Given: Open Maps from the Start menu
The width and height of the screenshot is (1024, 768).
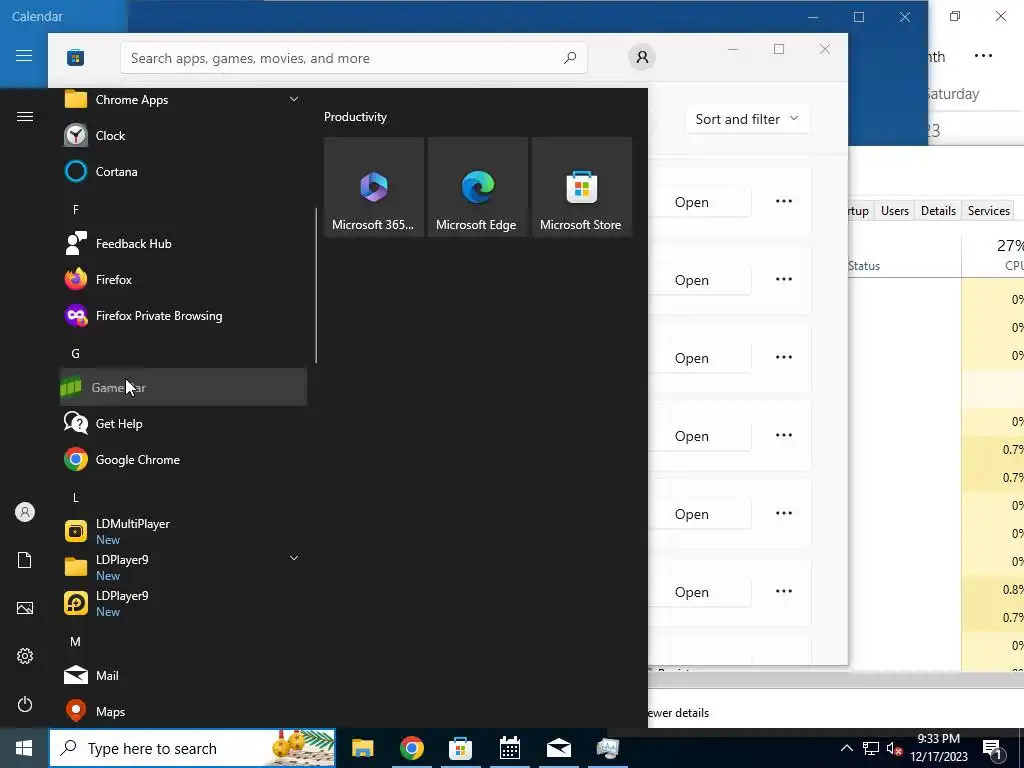Looking at the screenshot, I should tap(184, 711).
